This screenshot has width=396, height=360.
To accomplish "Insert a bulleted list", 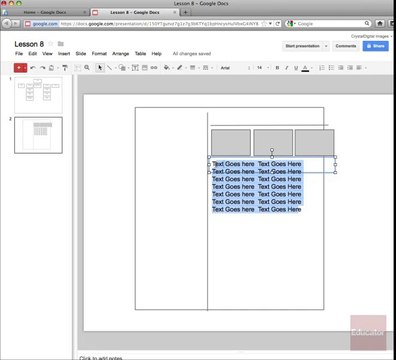I will 331,68.
